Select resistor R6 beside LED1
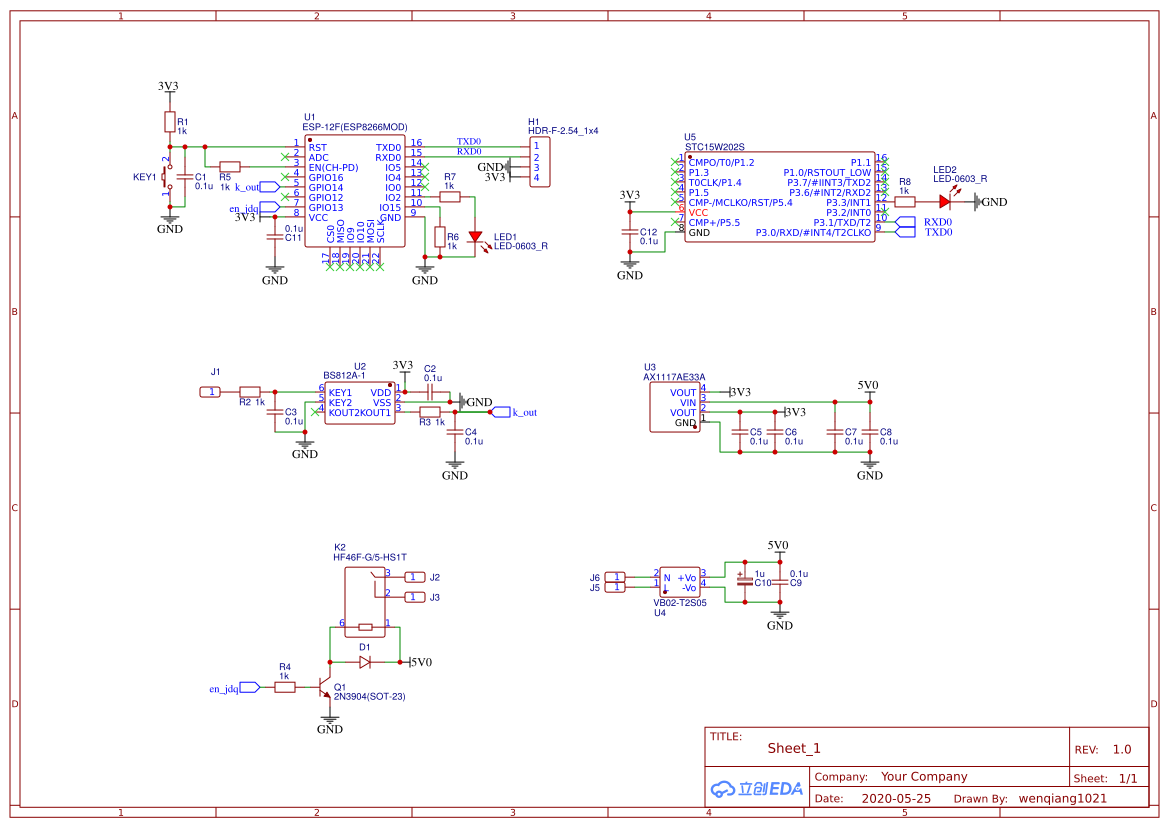 click(440, 237)
